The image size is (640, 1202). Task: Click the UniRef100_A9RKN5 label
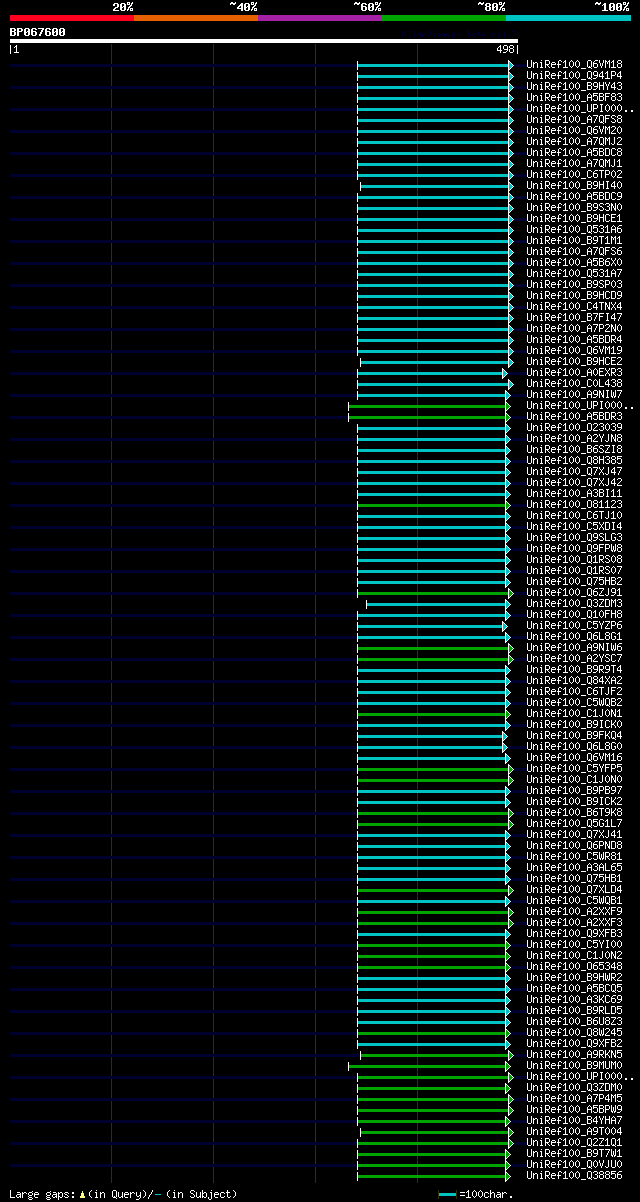coord(574,1054)
